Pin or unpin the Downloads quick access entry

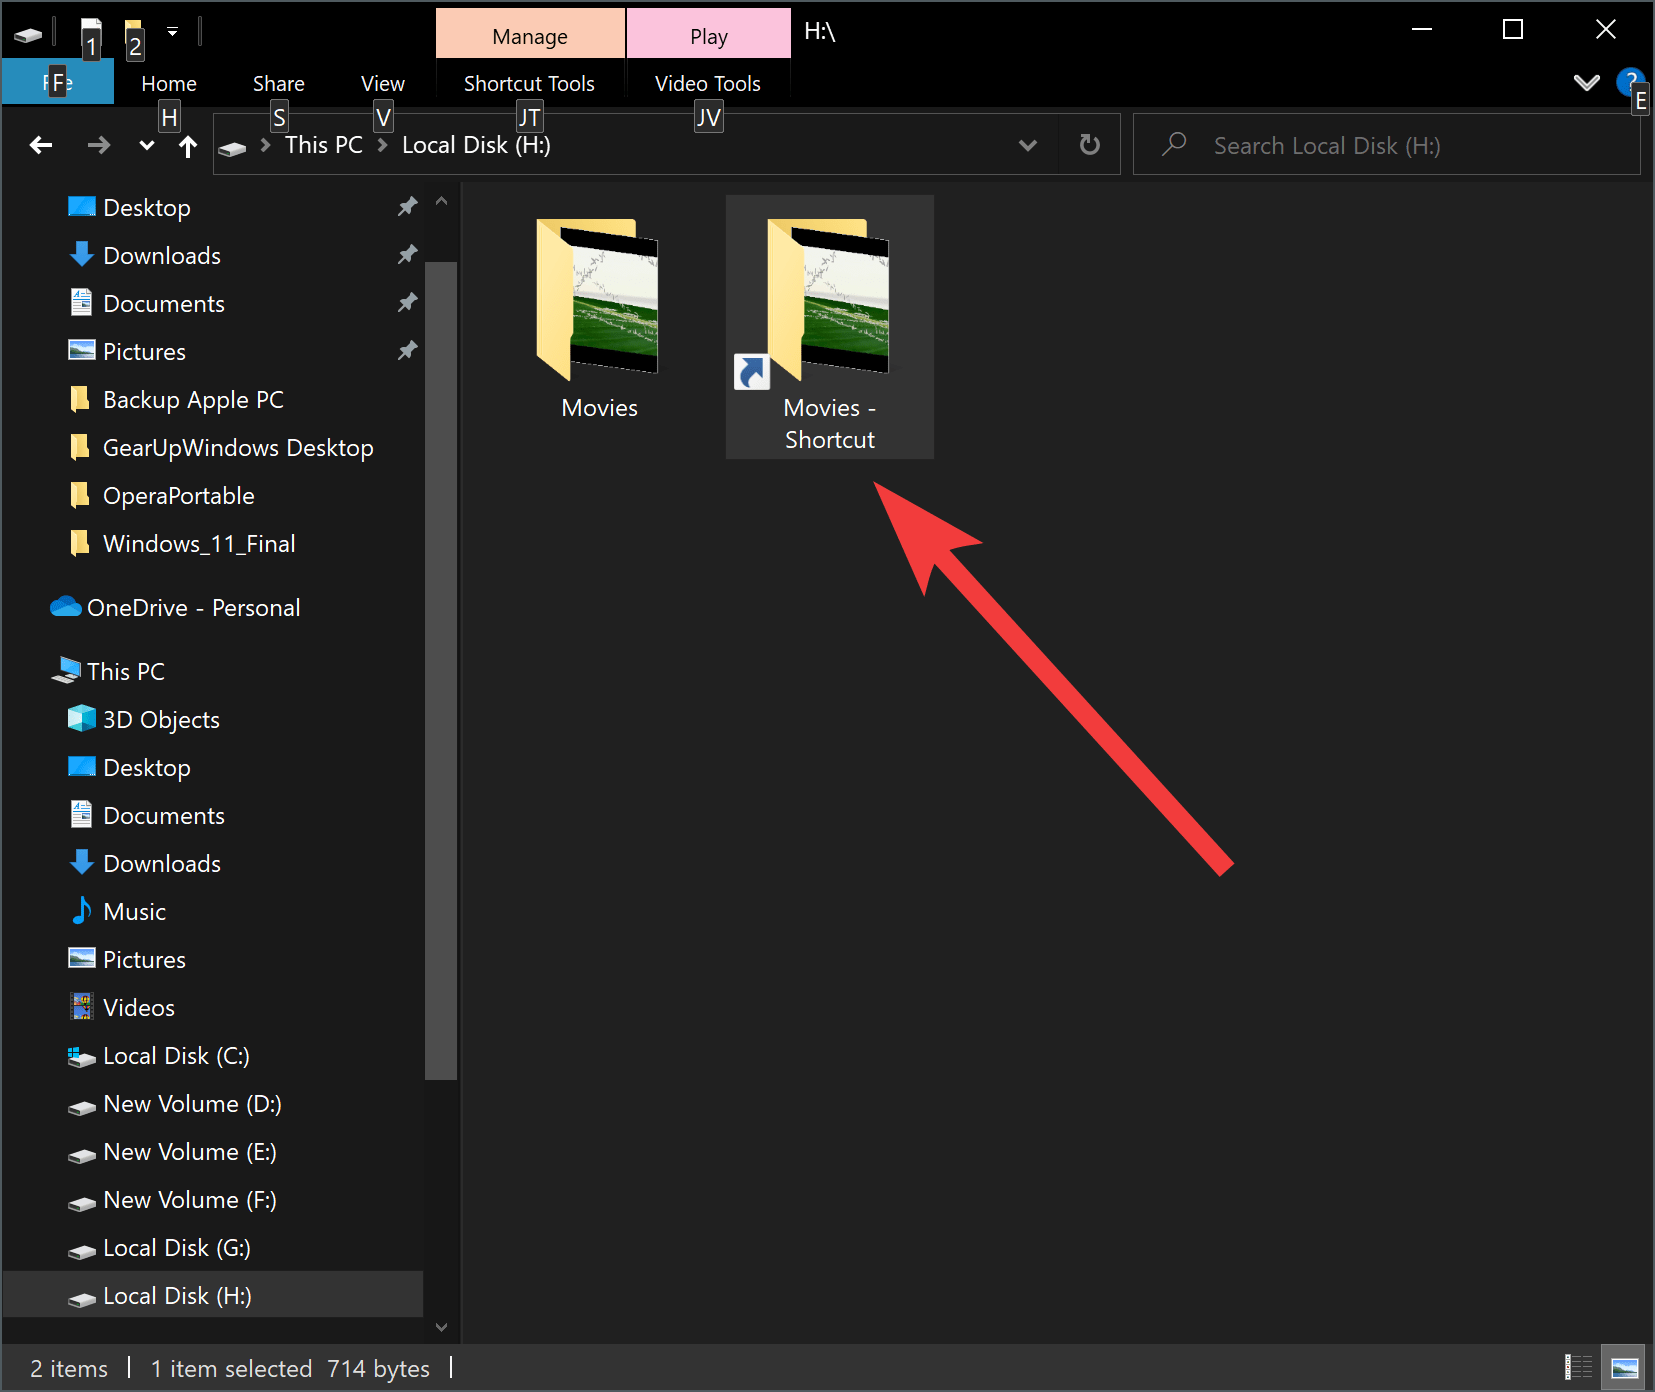407,255
